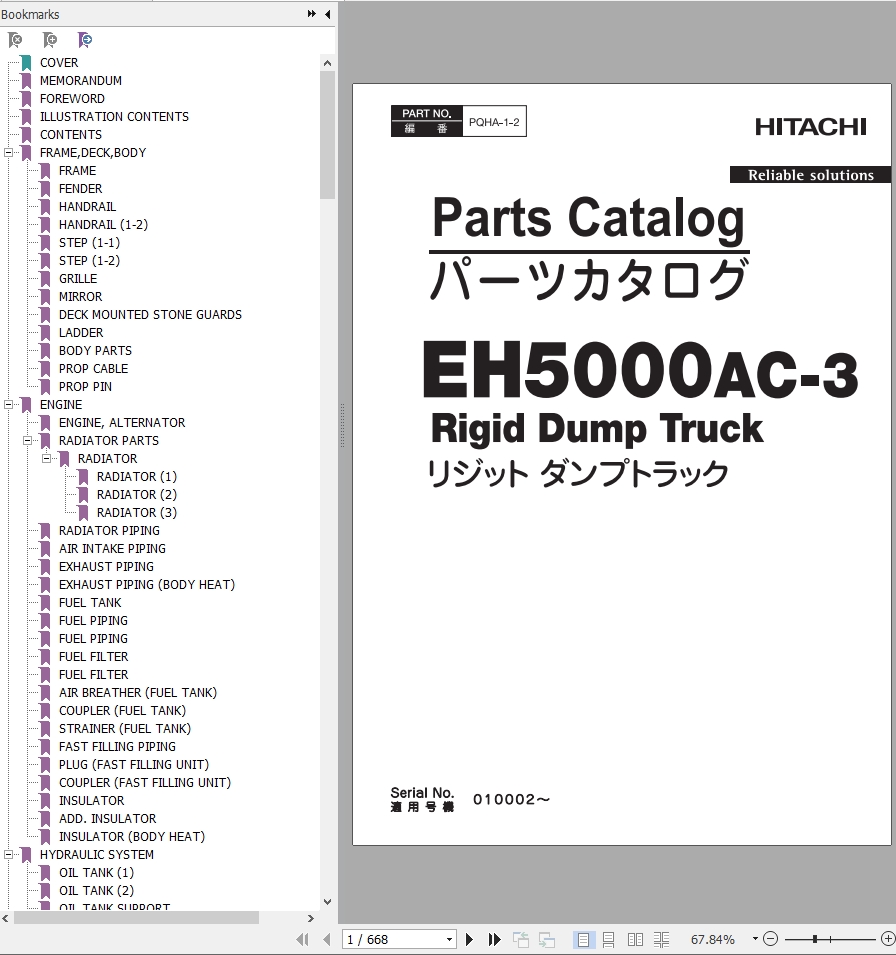The width and height of the screenshot is (896, 955).
Task: Click the previous view navigation icon
Action: tap(520, 939)
